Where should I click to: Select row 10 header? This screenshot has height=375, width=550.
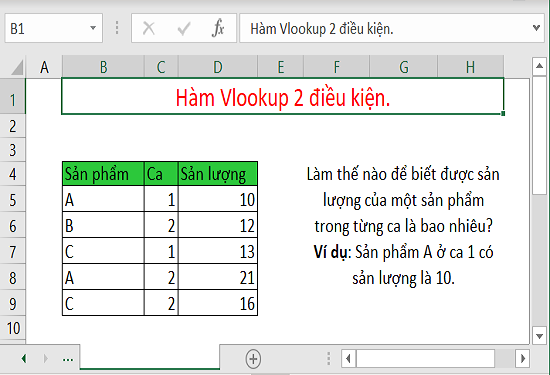(x=13, y=328)
